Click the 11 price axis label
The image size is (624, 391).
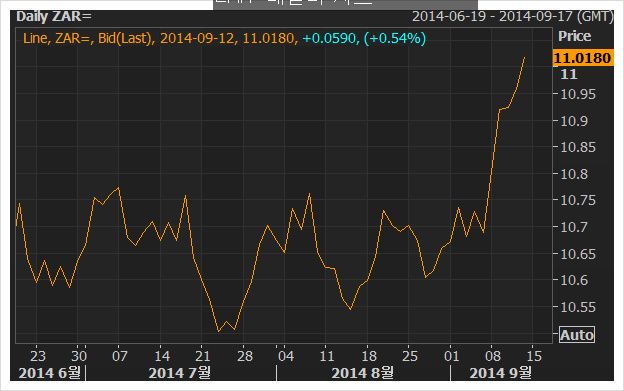point(568,74)
